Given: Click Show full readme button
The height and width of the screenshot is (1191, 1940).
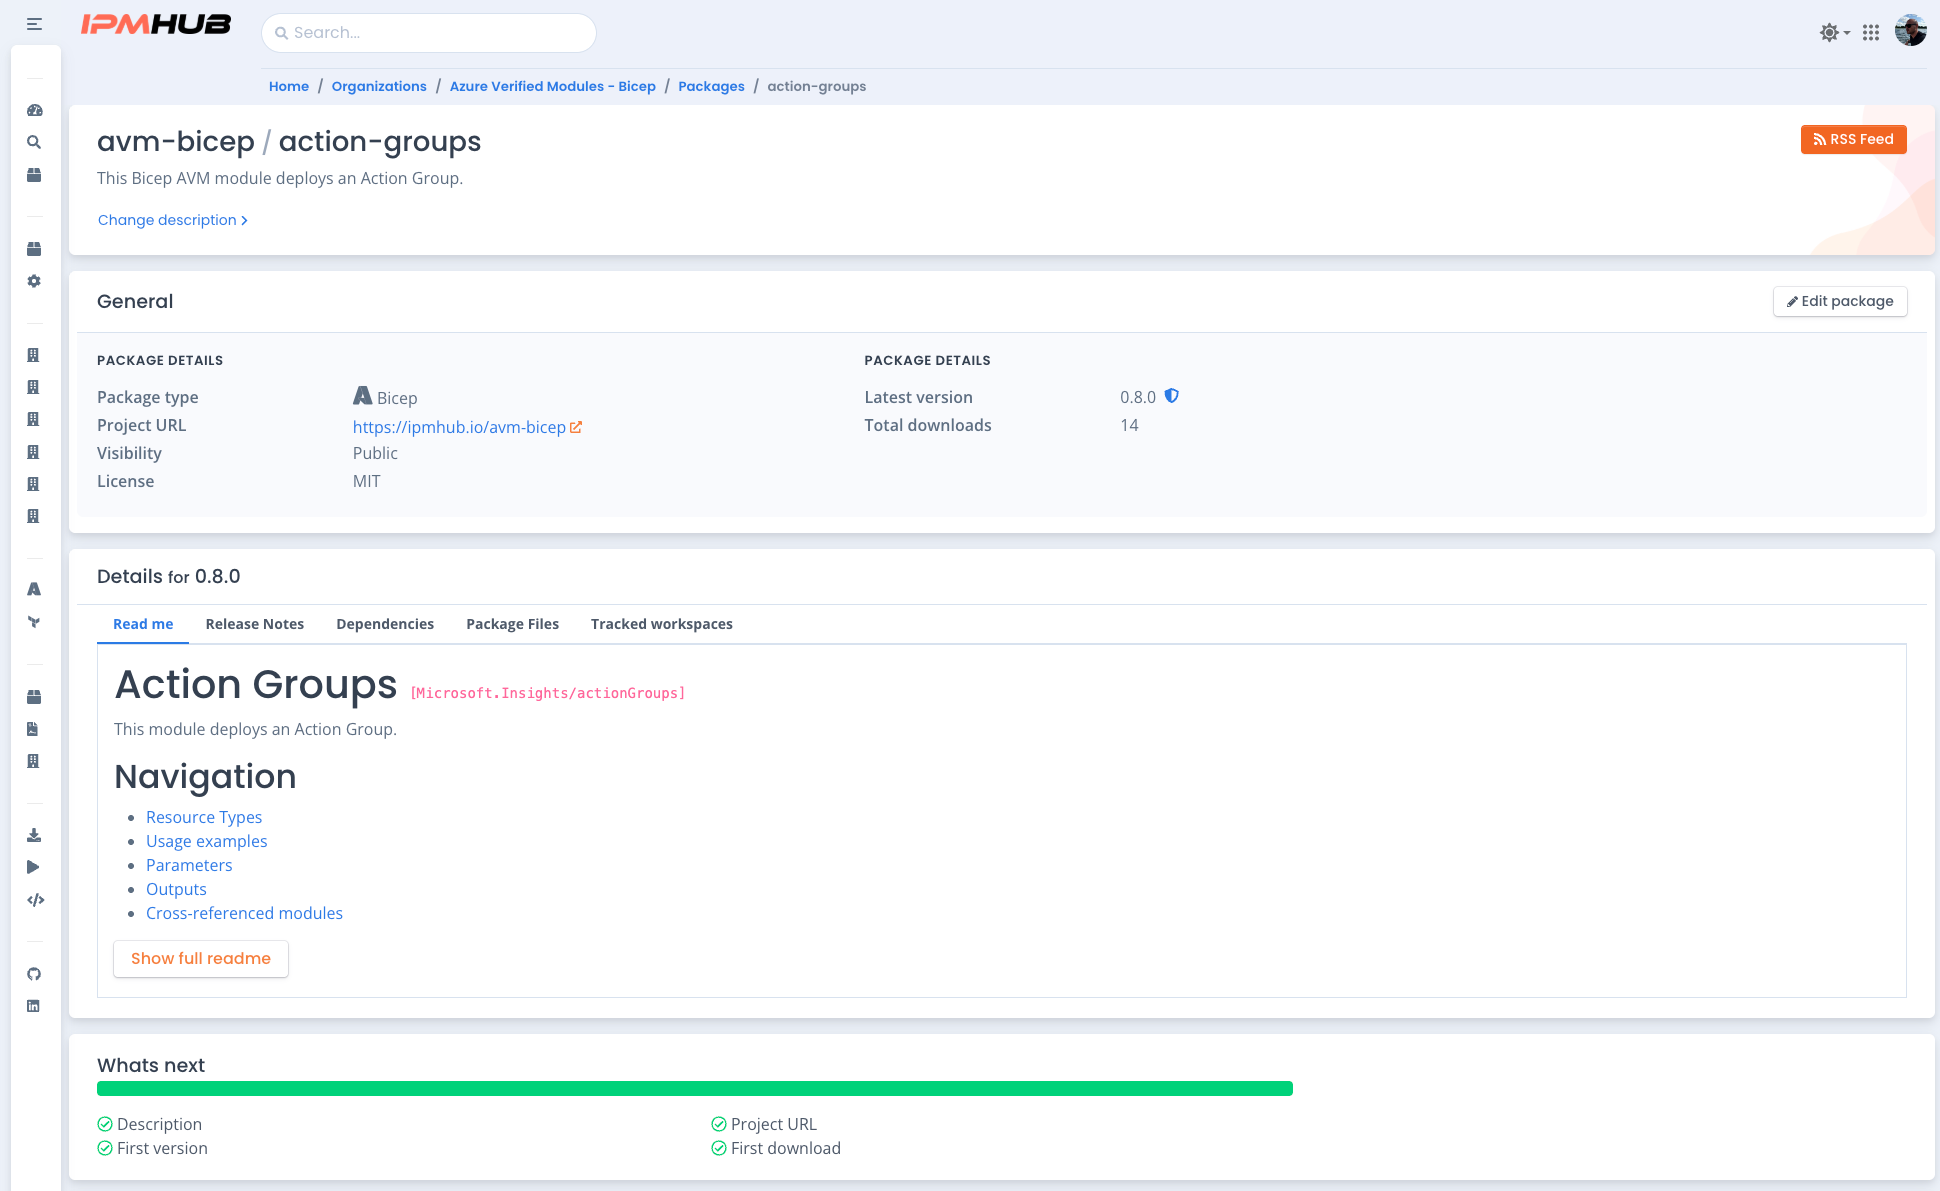Looking at the screenshot, I should pyautogui.click(x=201, y=958).
